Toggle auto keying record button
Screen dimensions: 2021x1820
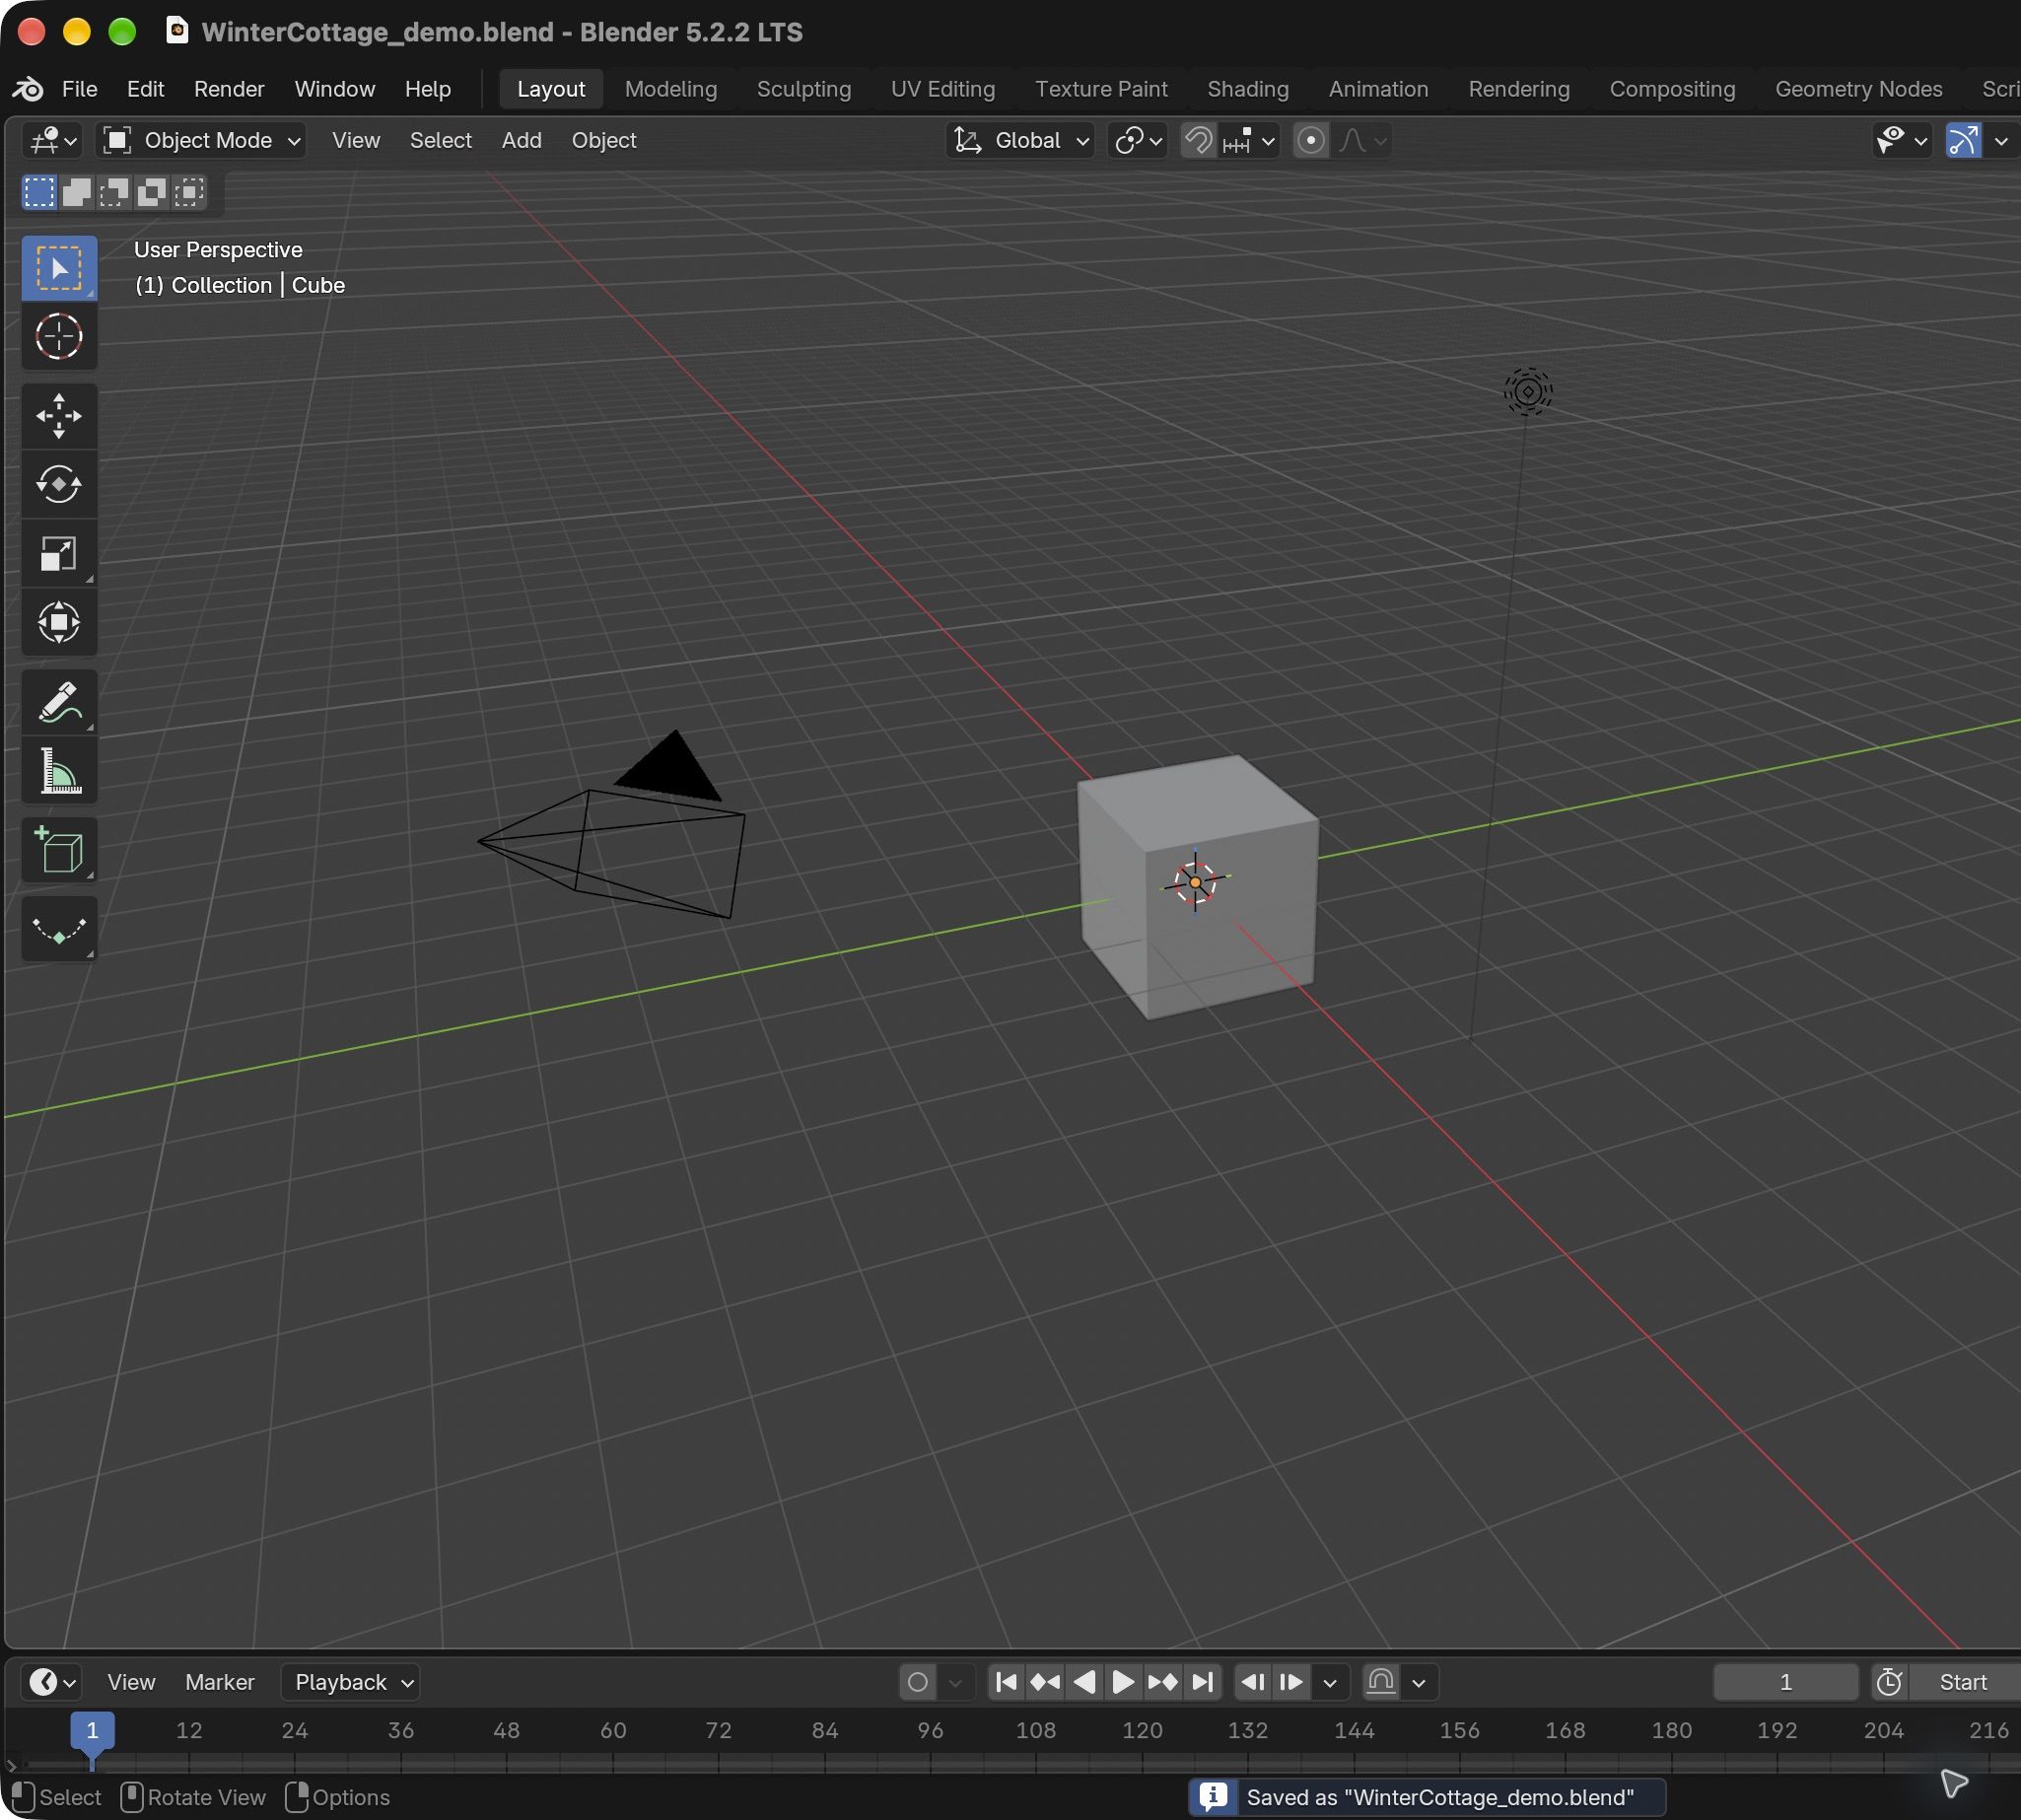918,1682
